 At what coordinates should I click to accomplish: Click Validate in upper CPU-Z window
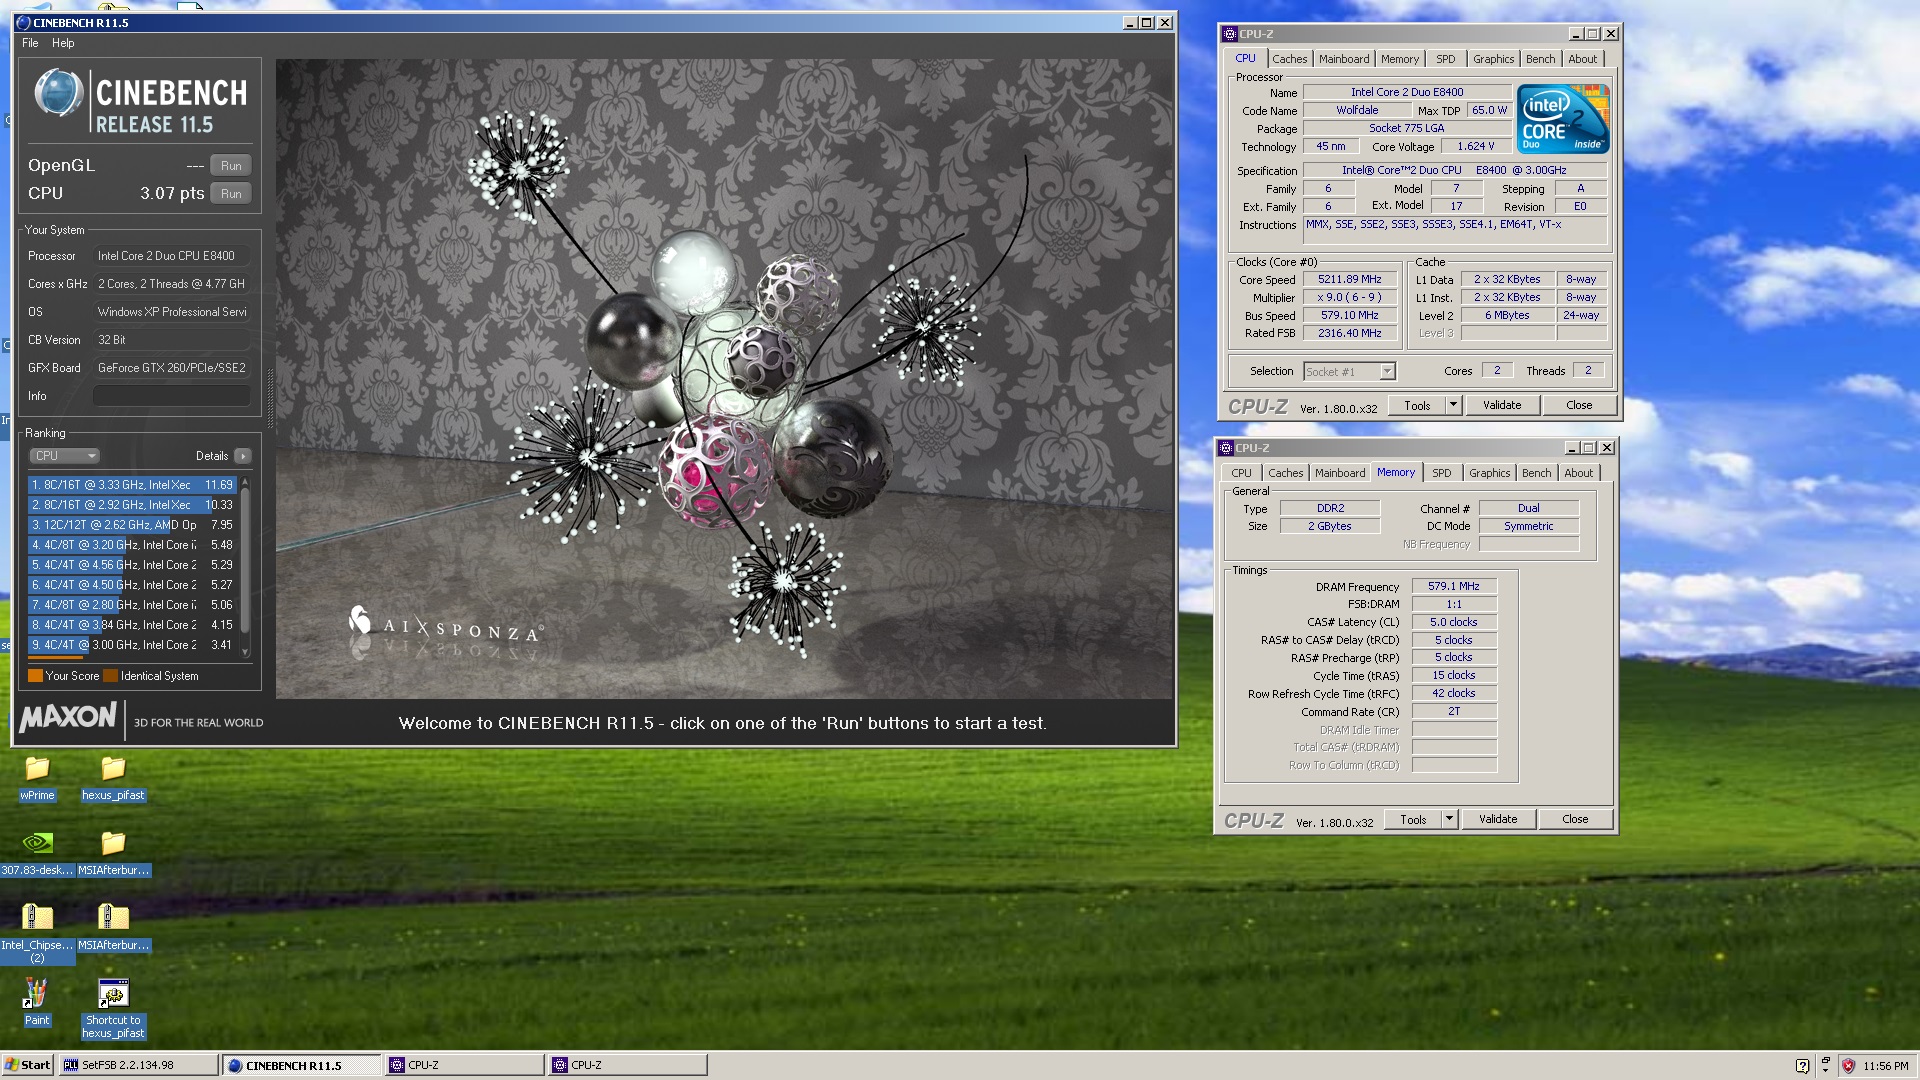tap(1501, 405)
